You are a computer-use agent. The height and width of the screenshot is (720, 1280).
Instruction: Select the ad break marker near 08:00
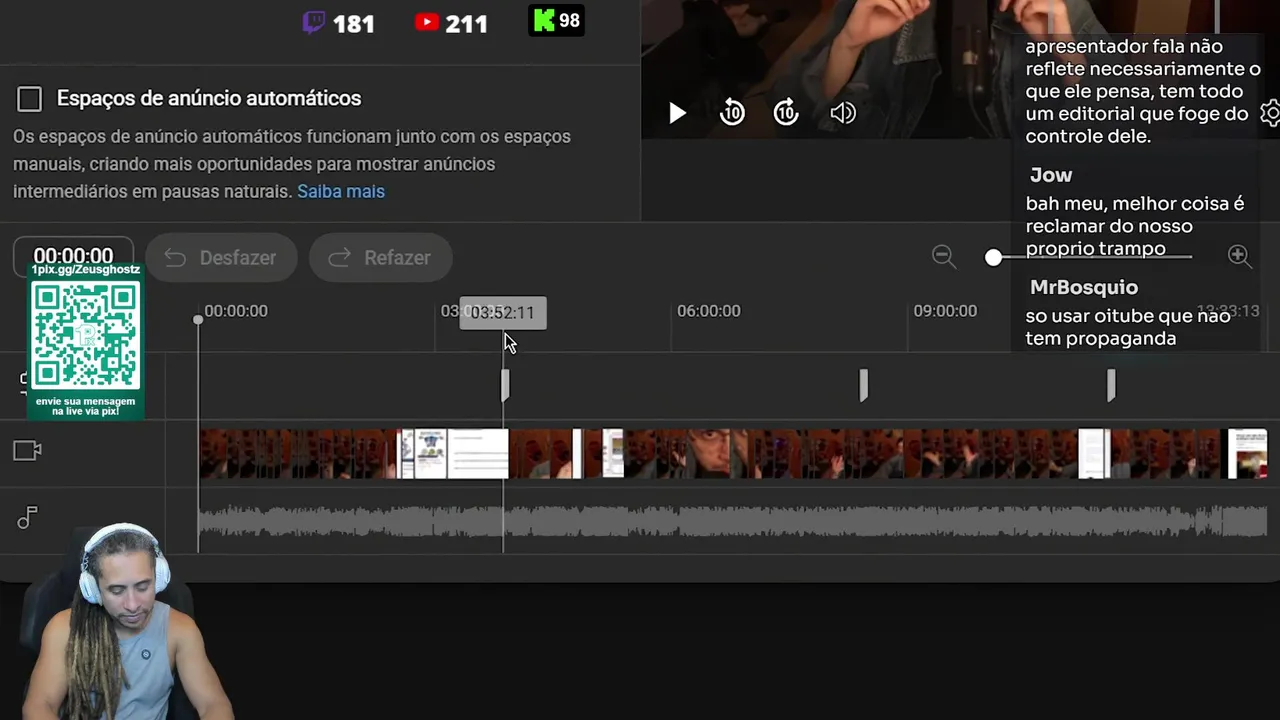(x=864, y=385)
